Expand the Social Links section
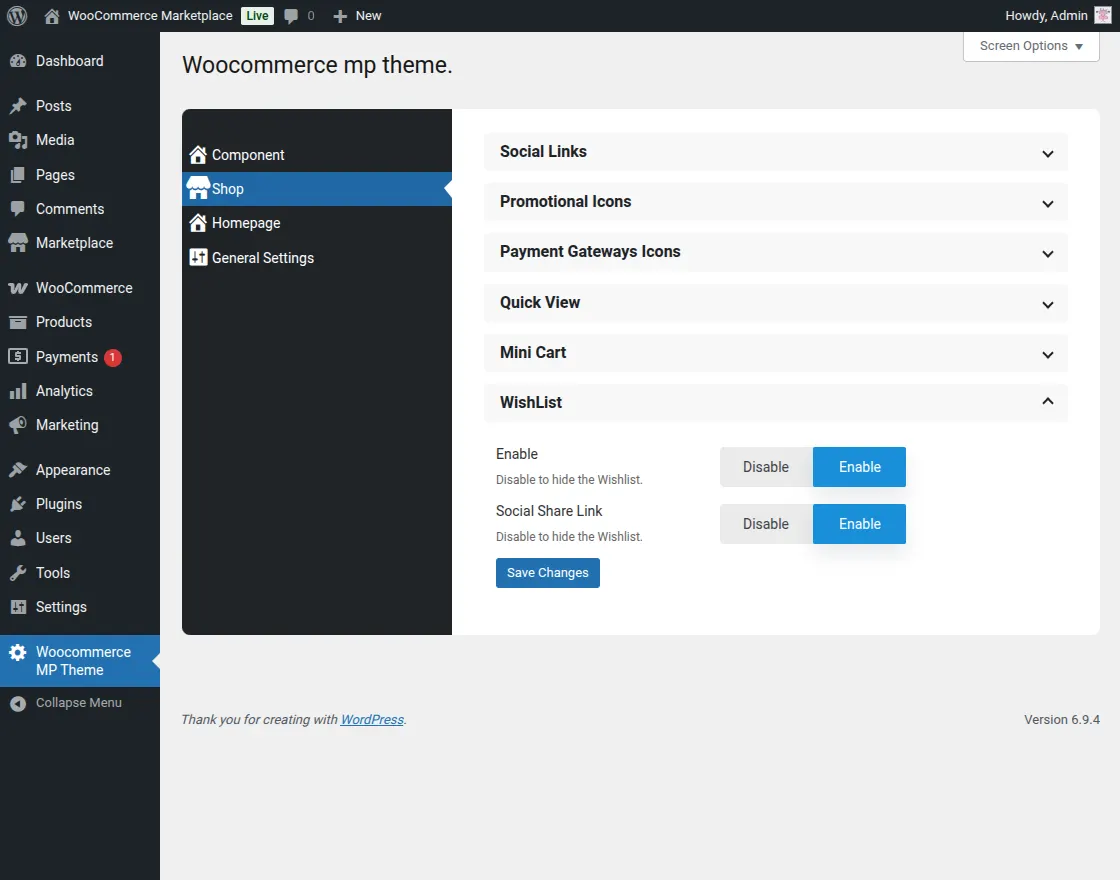 point(776,152)
